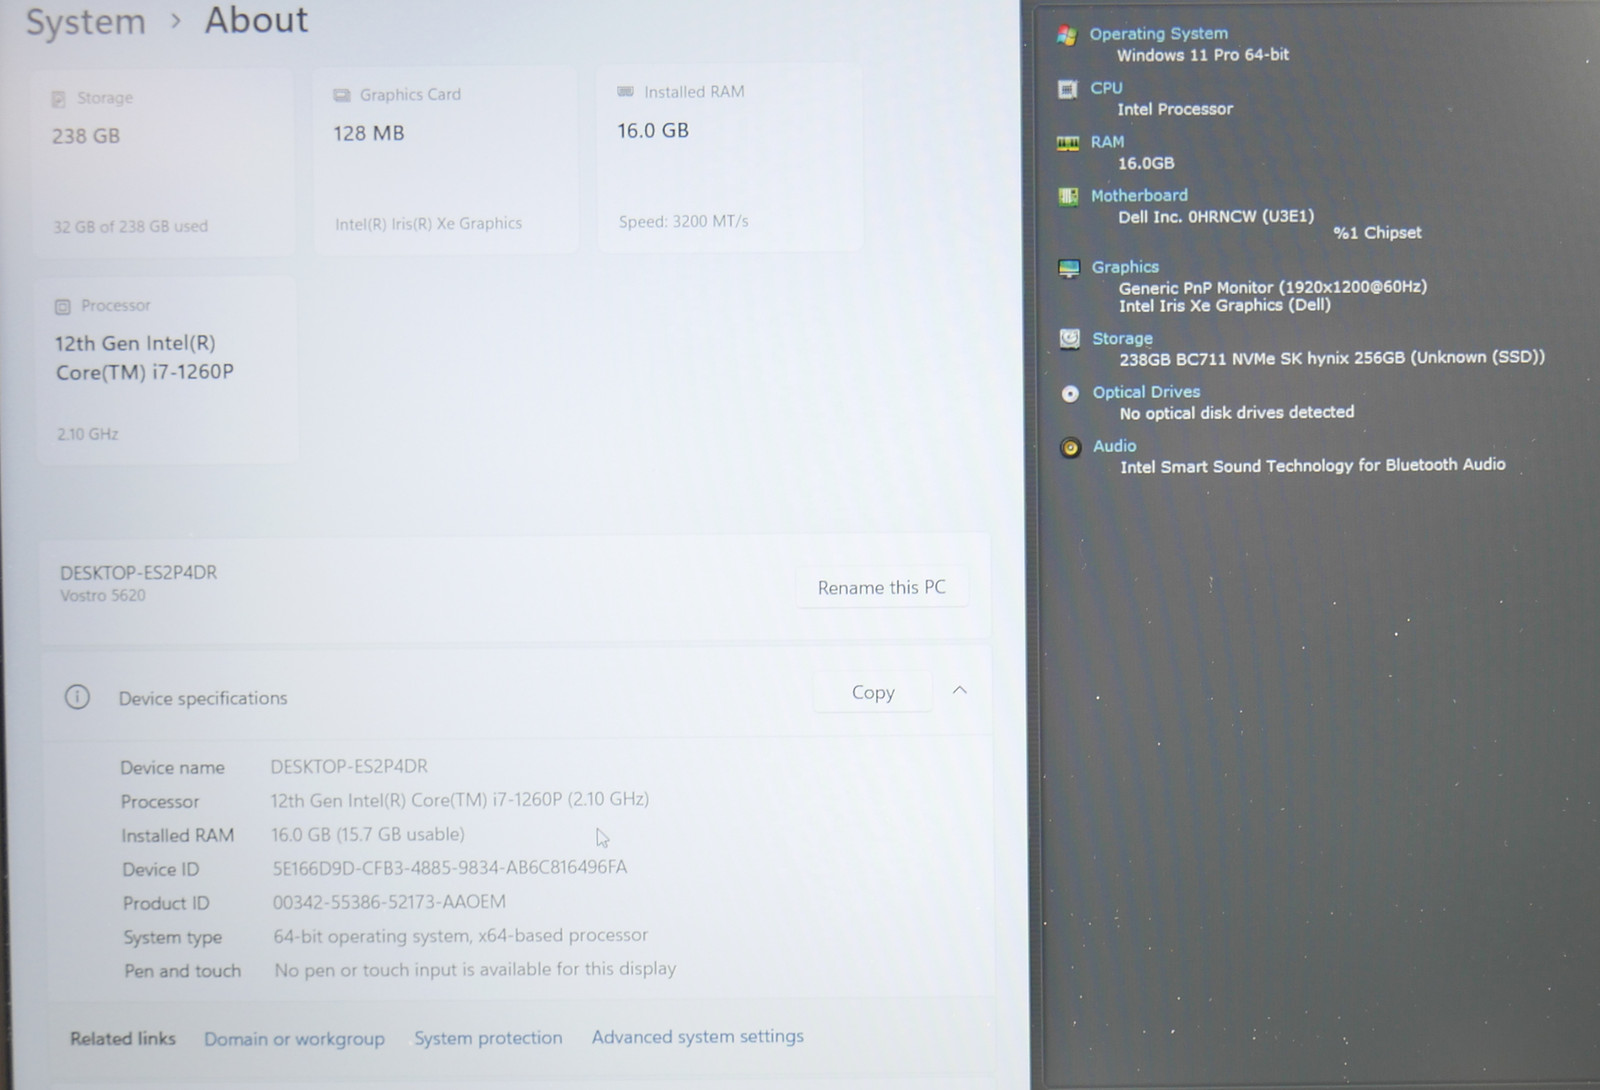1600x1090 pixels.
Task: Click the Product ID value '00342-55386-52173-AAOEM'
Action: coord(389,902)
